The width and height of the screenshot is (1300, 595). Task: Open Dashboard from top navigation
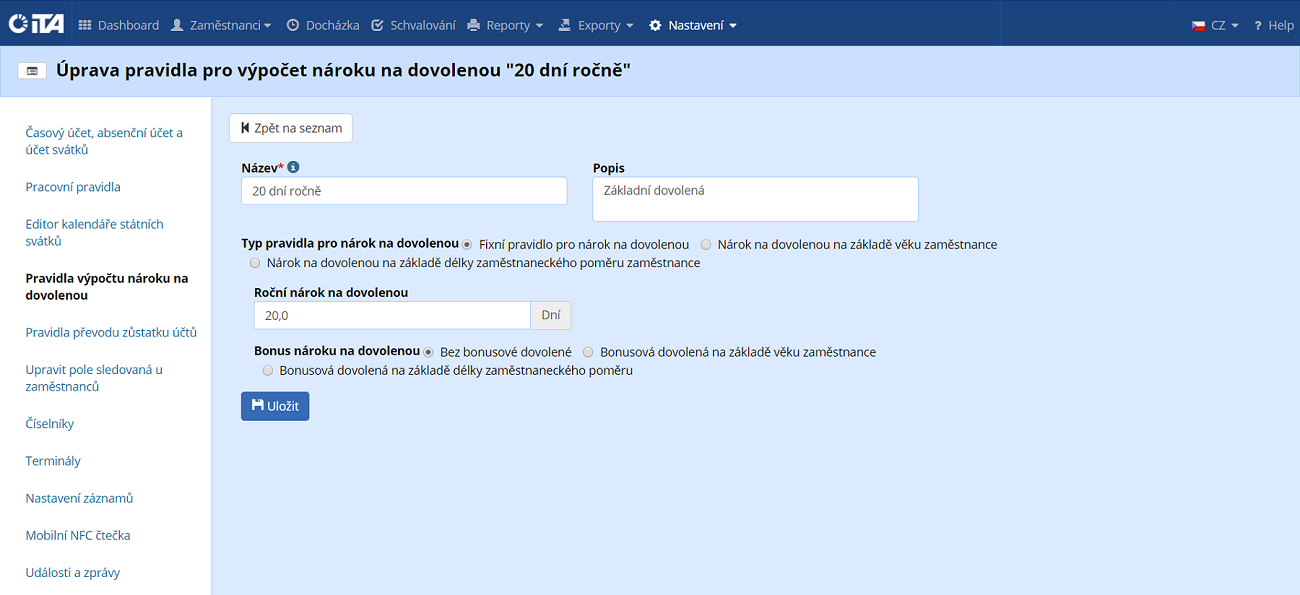click(x=118, y=25)
